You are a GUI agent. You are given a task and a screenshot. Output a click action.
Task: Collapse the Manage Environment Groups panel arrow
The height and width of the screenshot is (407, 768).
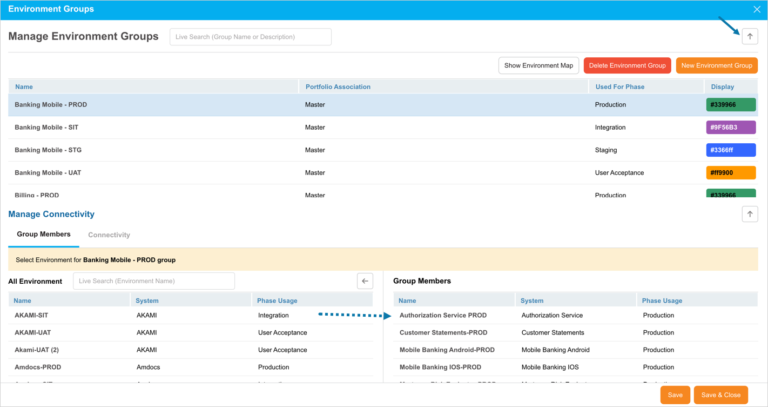point(749,36)
